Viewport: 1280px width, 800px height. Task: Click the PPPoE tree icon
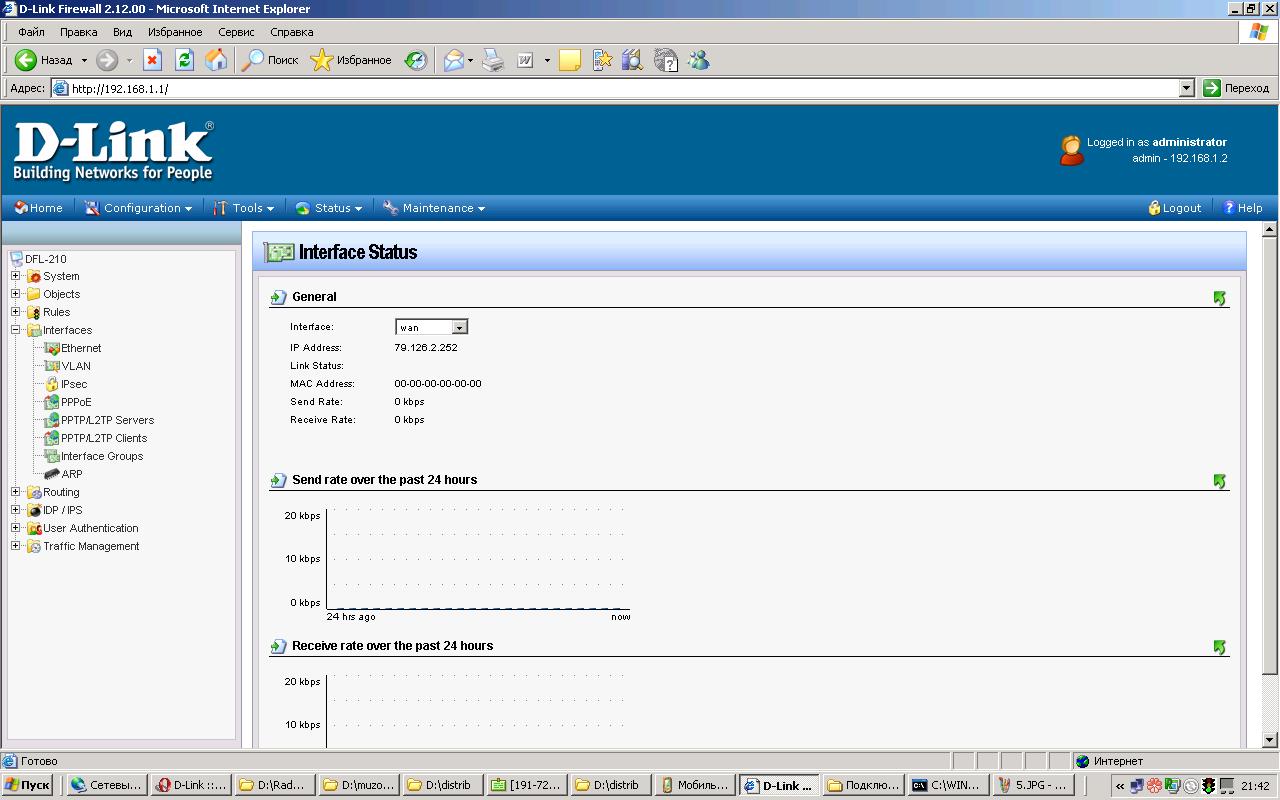52,402
